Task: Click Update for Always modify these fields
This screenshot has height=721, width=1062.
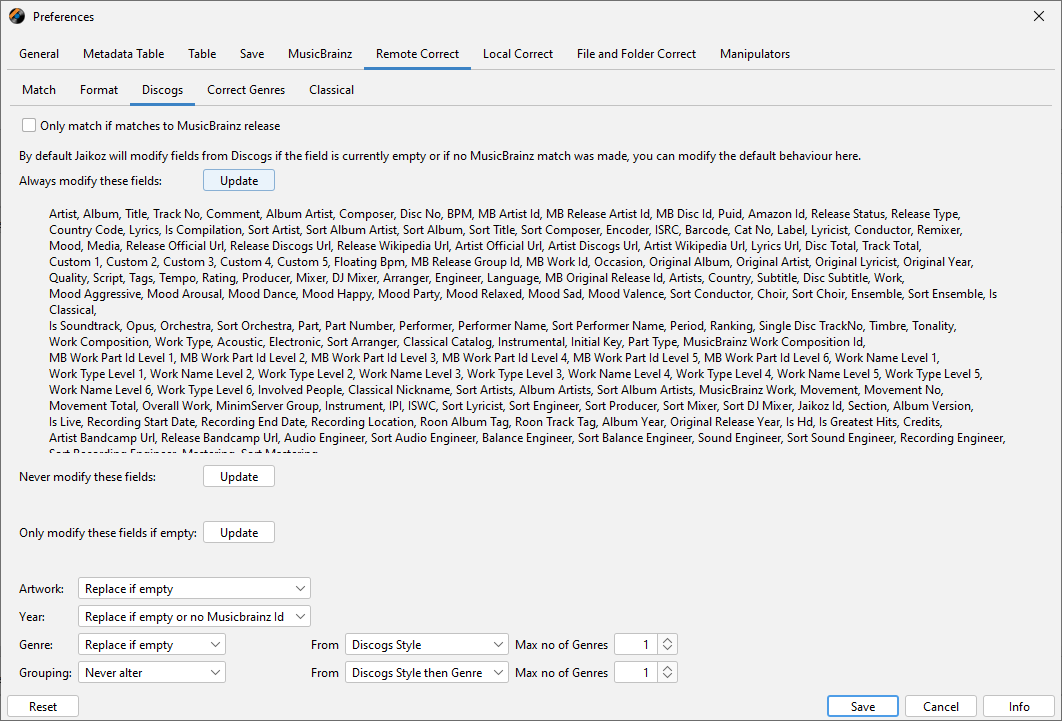Action: pyautogui.click(x=239, y=181)
